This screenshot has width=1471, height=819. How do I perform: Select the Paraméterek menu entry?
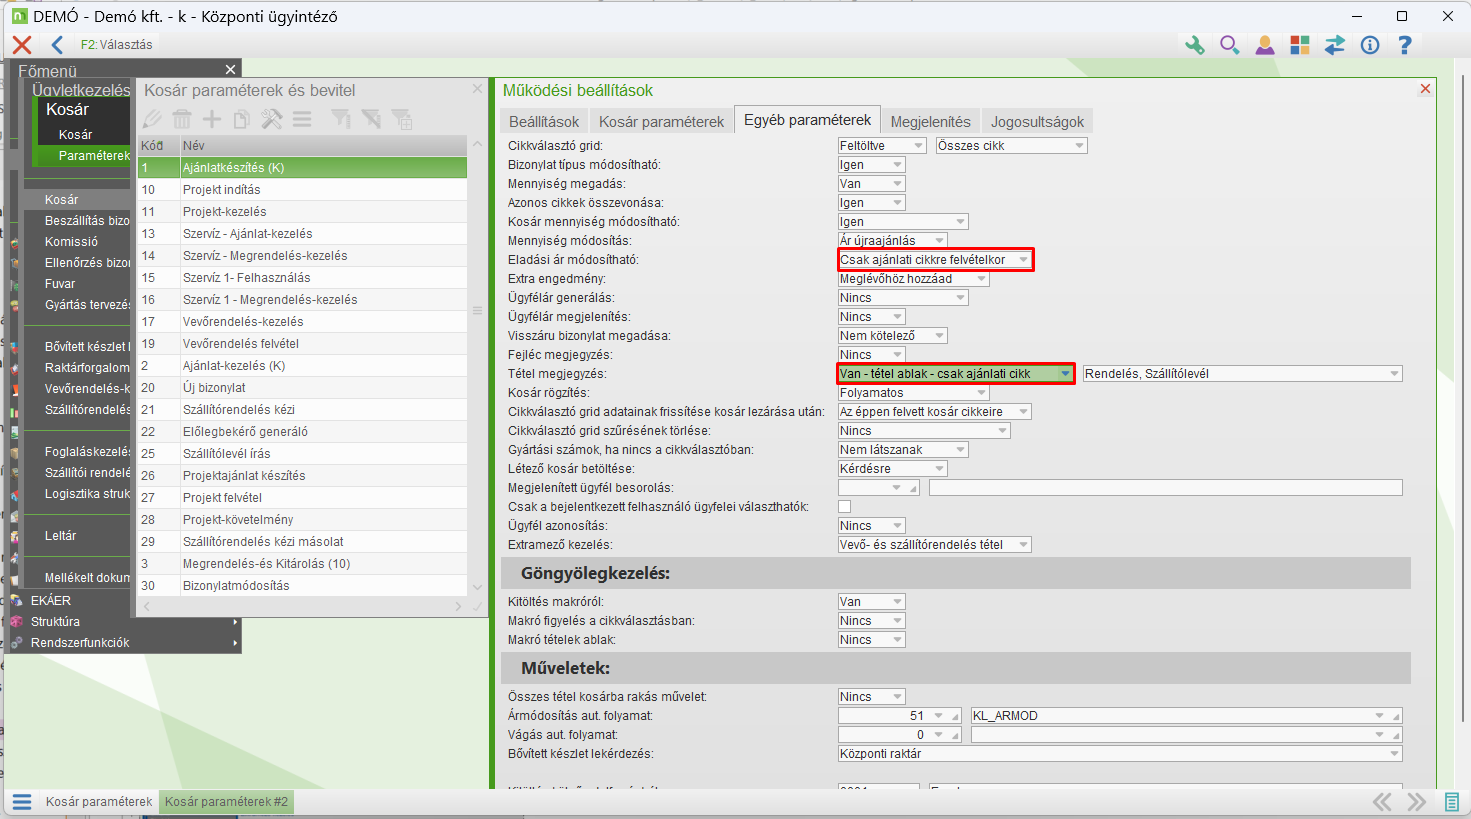click(x=94, y=156)
